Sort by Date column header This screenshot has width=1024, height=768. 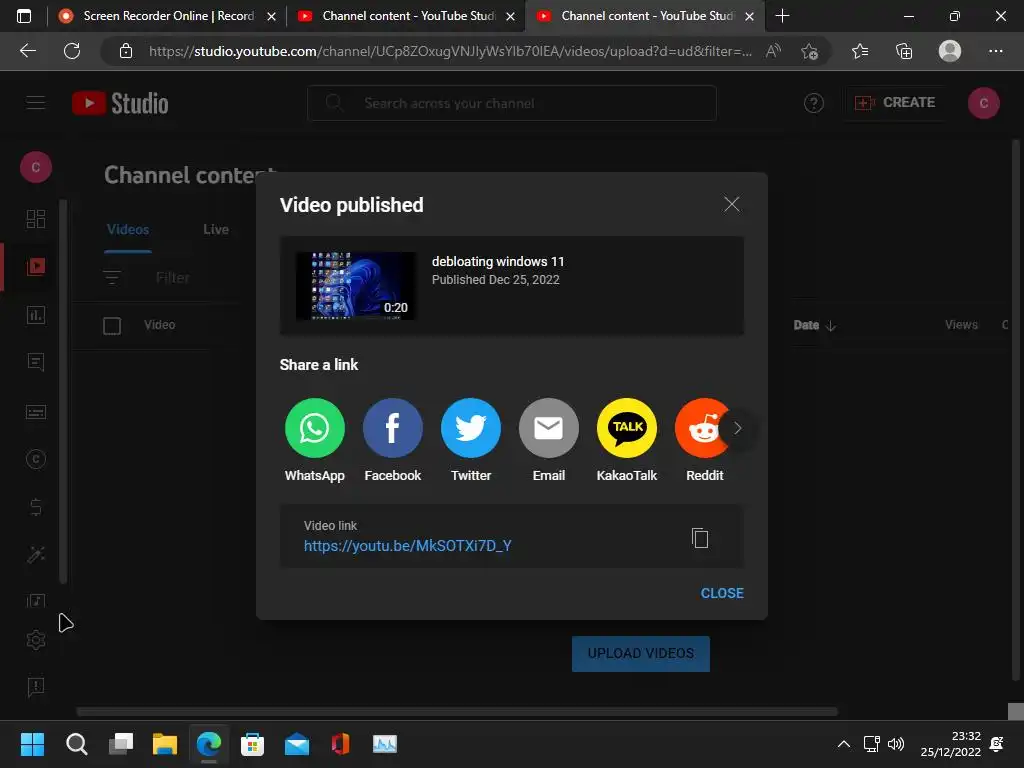[814, 325]
